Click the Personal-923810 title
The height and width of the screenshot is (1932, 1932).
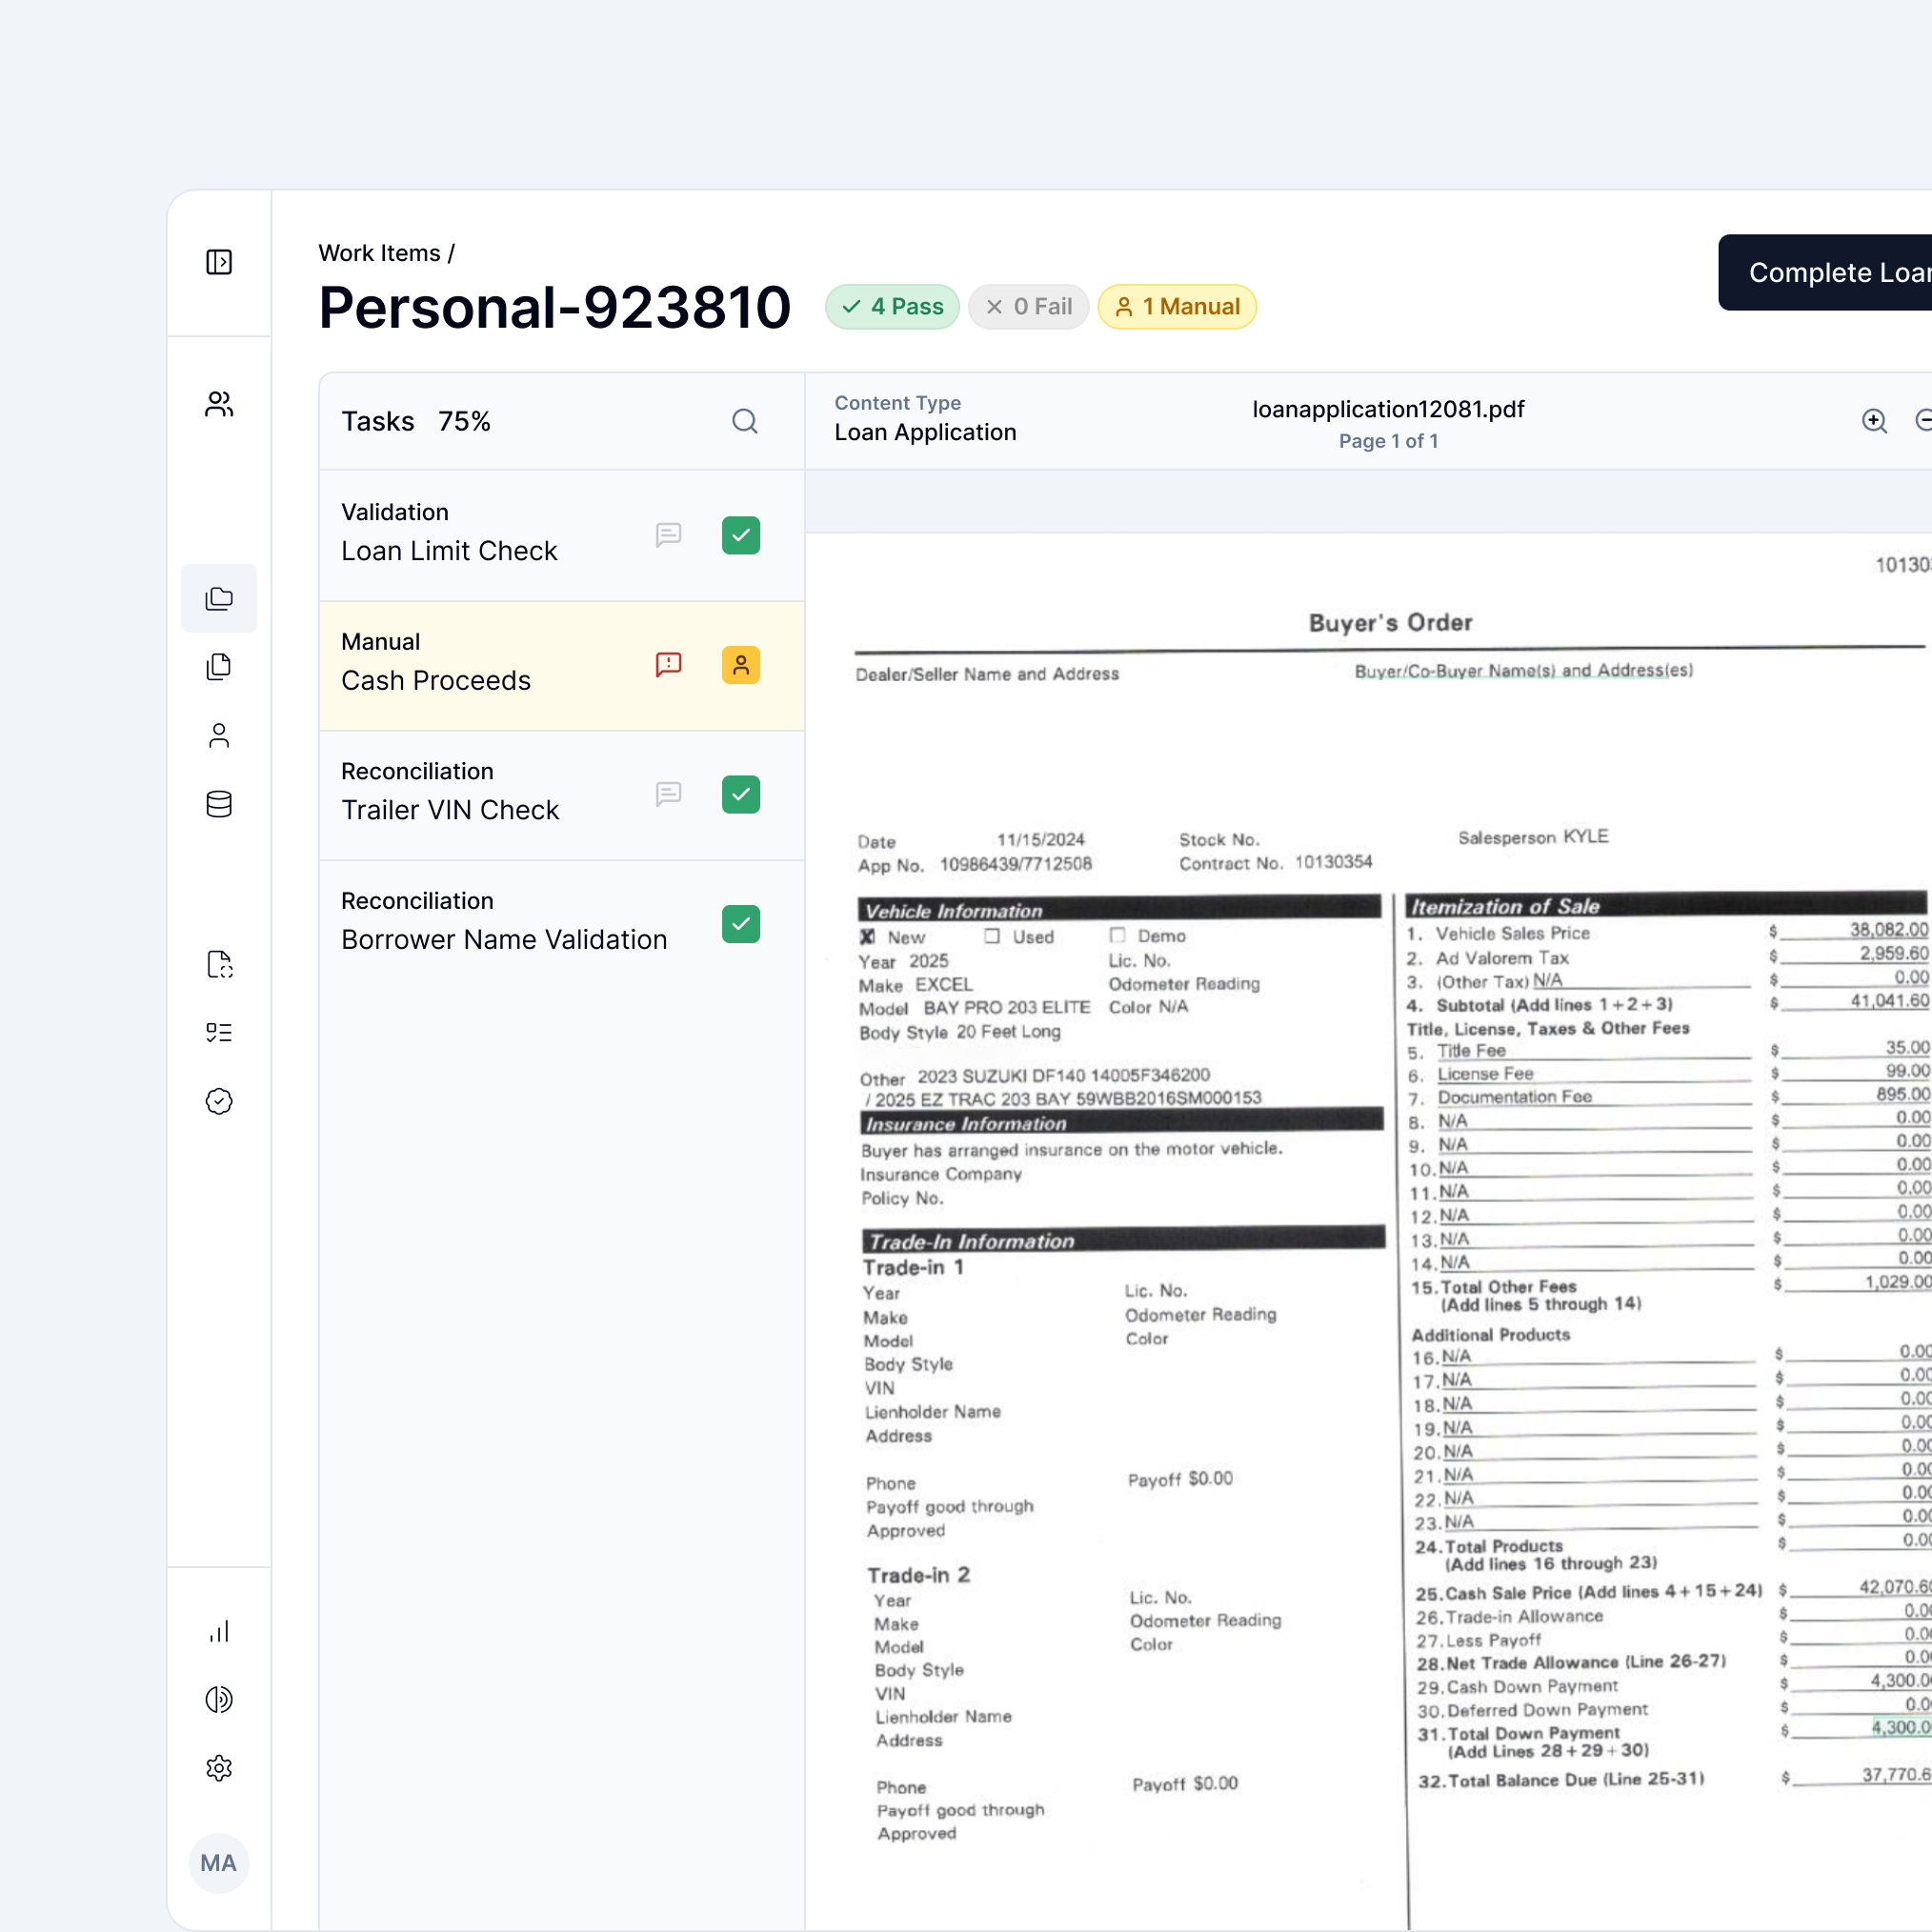click(554, 307)
